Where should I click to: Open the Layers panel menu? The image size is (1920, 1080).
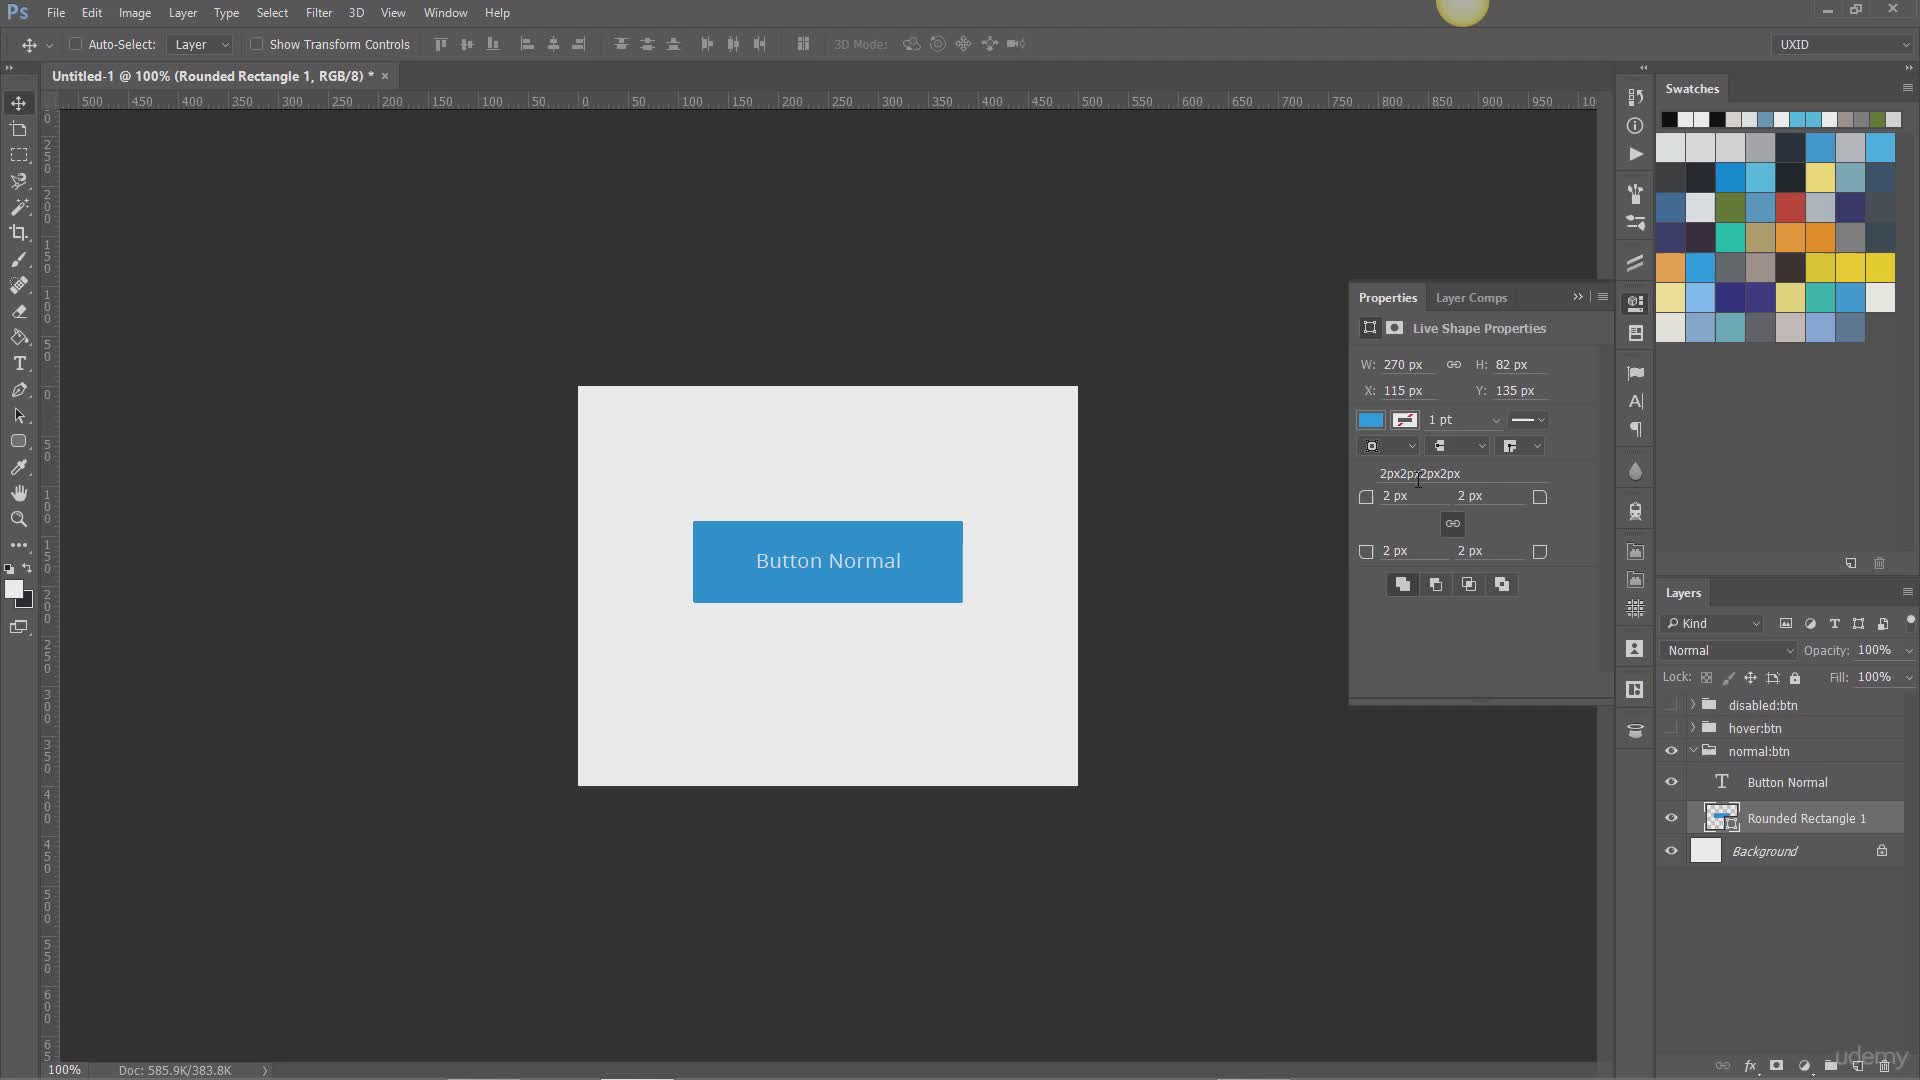tap(1907, 592)
